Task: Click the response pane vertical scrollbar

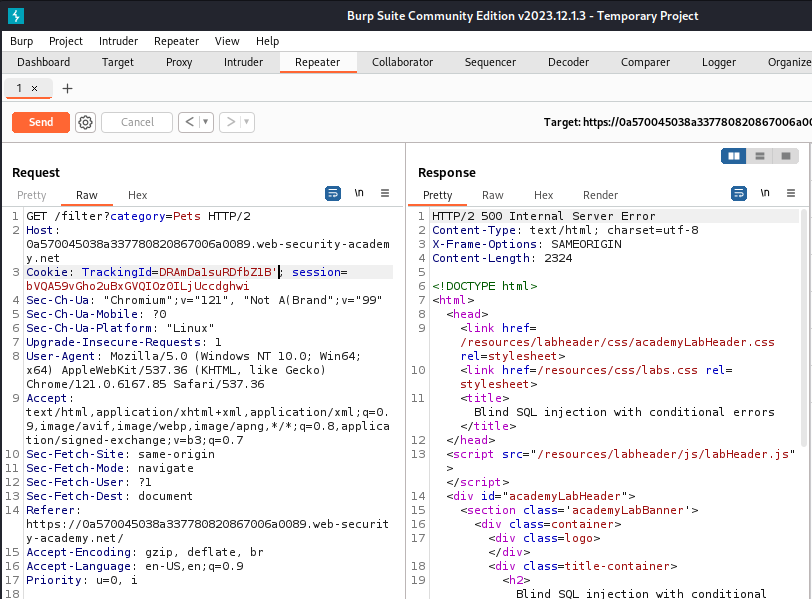Action: click(x=804, y=328)
